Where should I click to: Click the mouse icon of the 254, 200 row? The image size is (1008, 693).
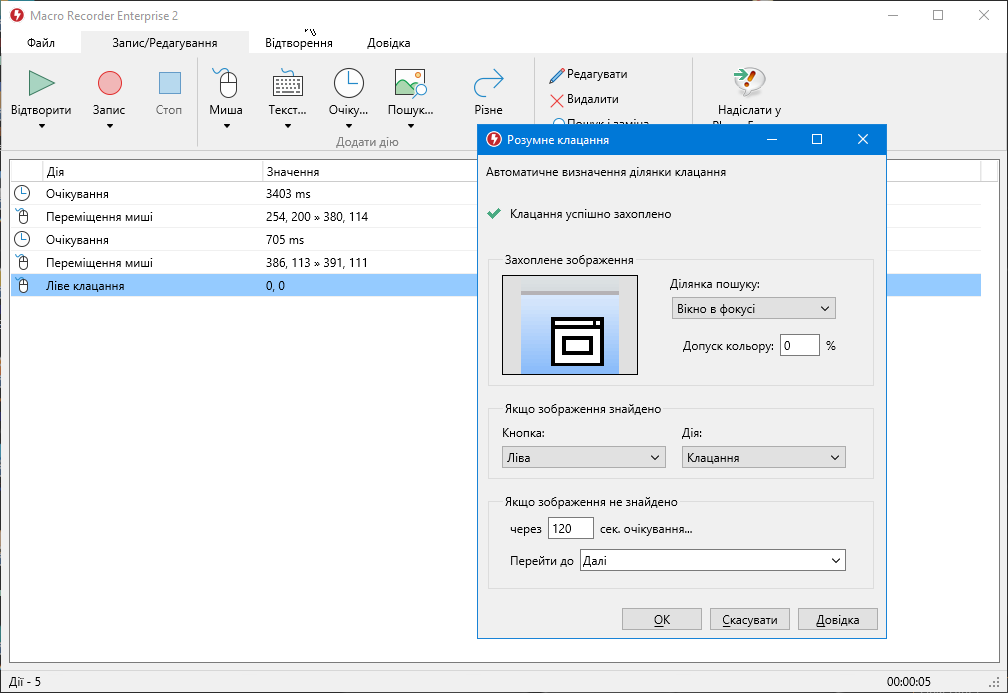[22, 217]
